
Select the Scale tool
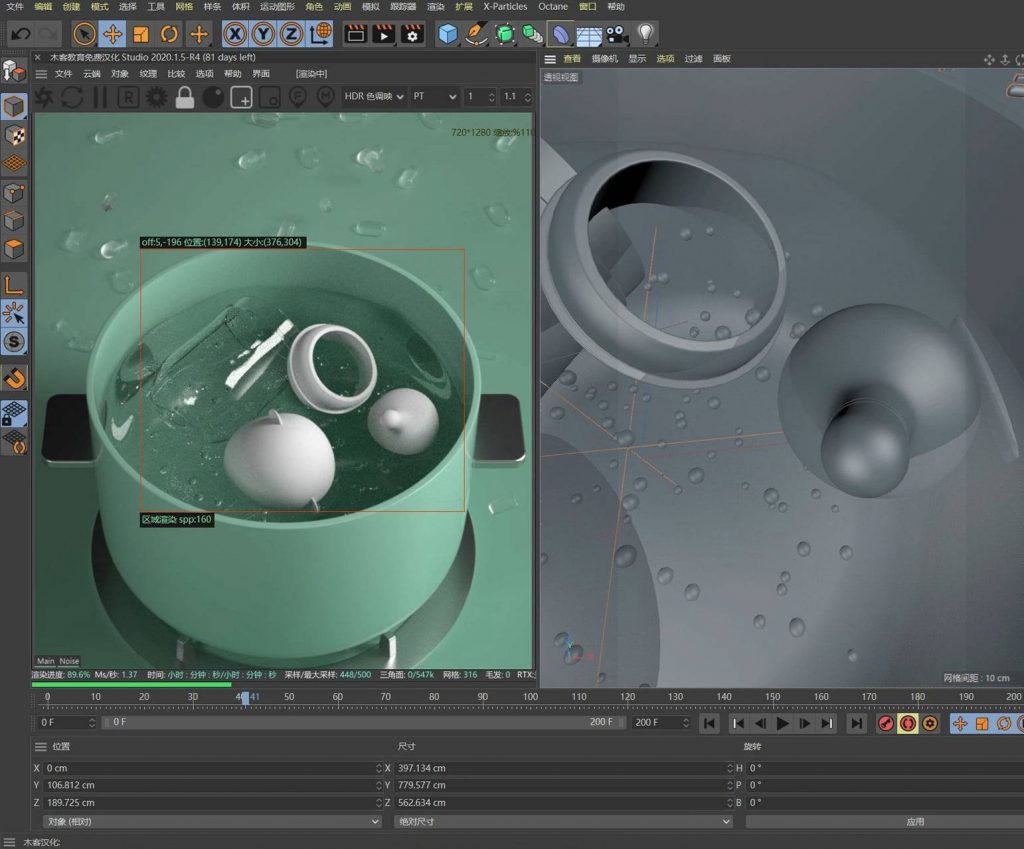click(x=139, y=33)
